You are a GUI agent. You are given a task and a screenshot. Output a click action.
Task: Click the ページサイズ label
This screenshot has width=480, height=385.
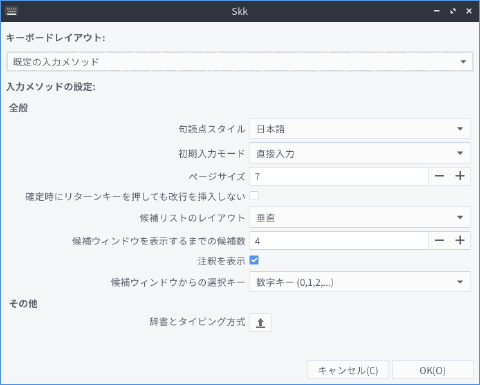tap(217, 176)
